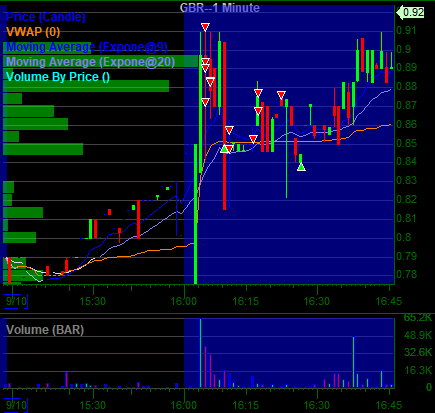Select the Moving Average (Expone@9) legend
Image resolution: width=435 pixels, height=413 pixels.
[x=87, y=47]
